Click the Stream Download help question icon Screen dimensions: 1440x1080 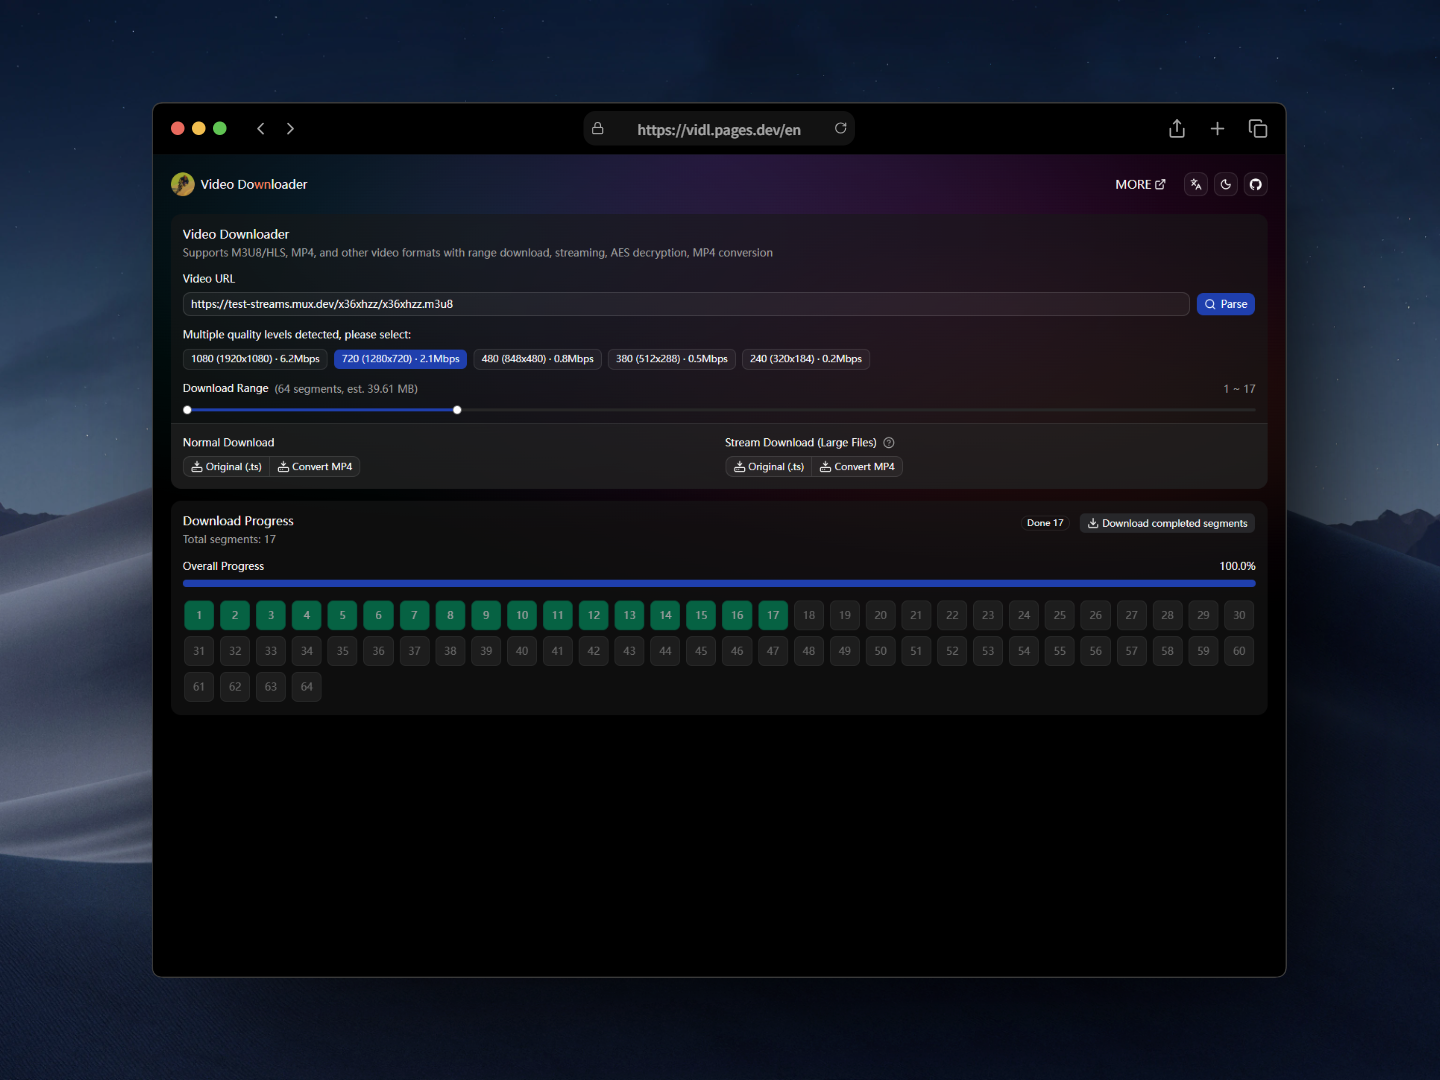pyautogui.click(x=889, y=443)
